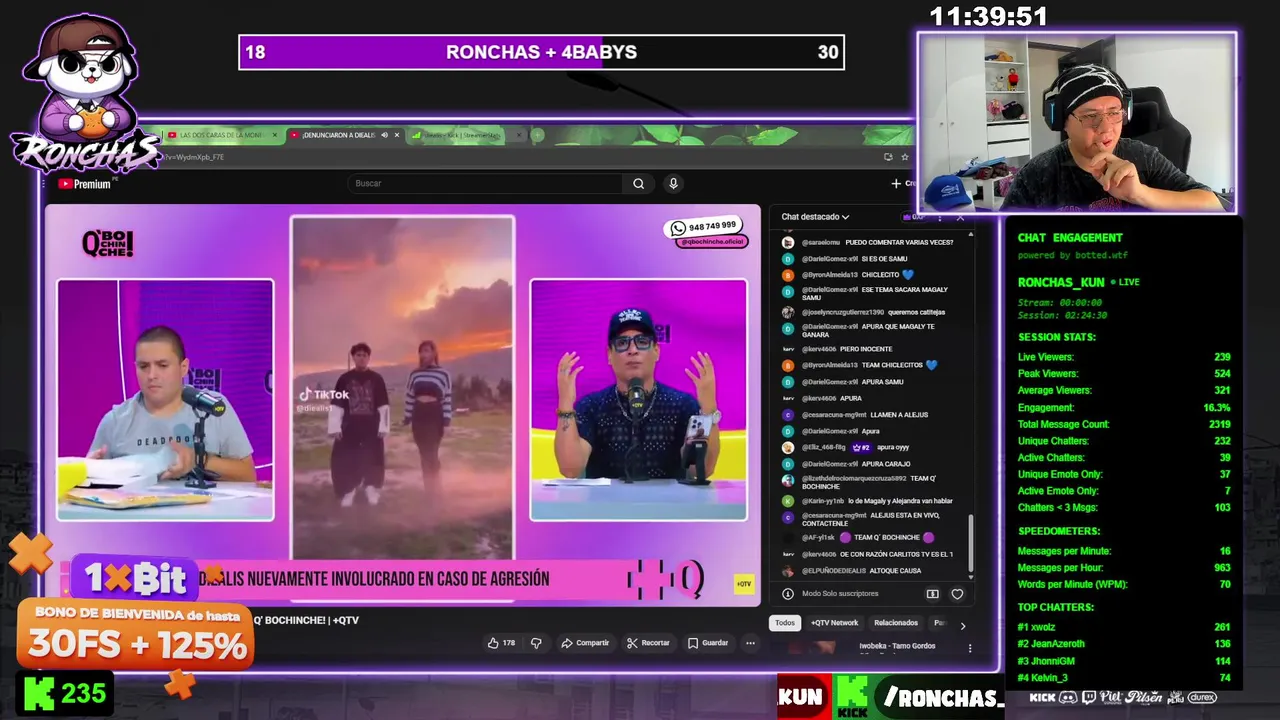The height and width of the screenshot is (720, 1280).
Task: Click @ELPUÑODEDIEALIS ALTOQUE CAUSA message
Action: point(852,571)
